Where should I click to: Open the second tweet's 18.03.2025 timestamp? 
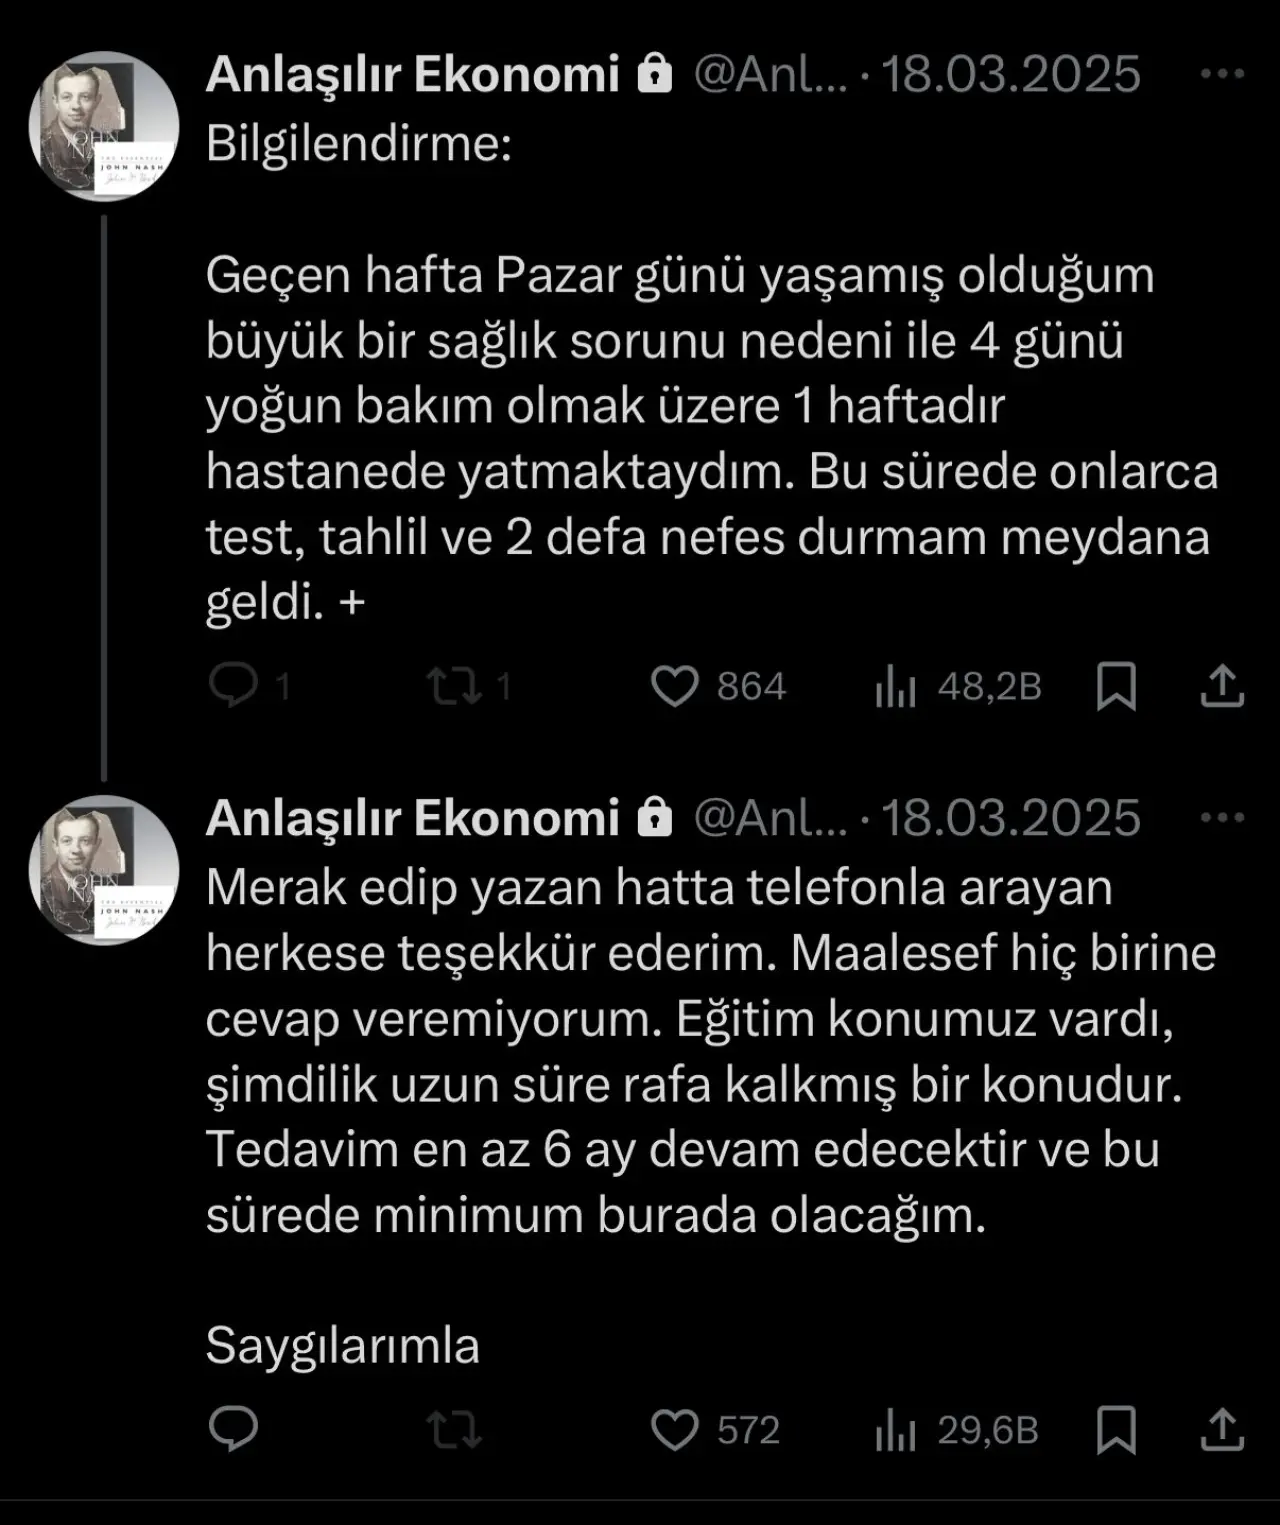(x=1010, y=818)
